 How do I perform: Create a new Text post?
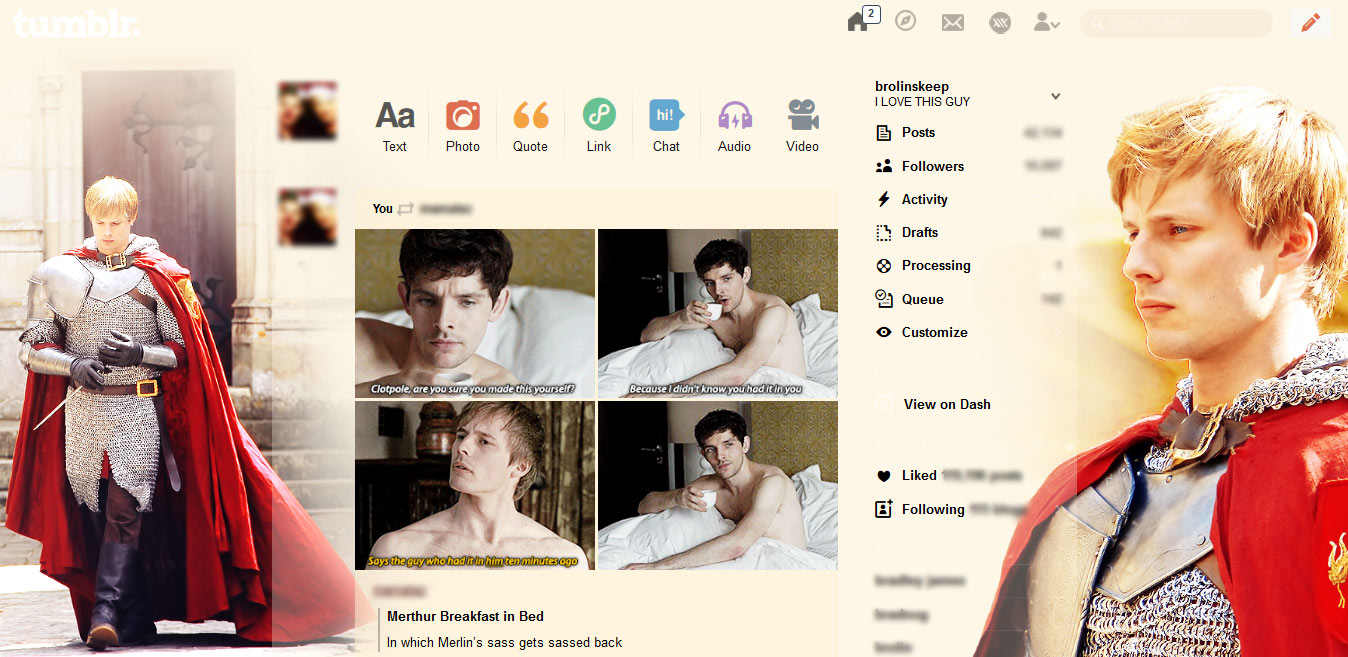click(x=395, y=126)
